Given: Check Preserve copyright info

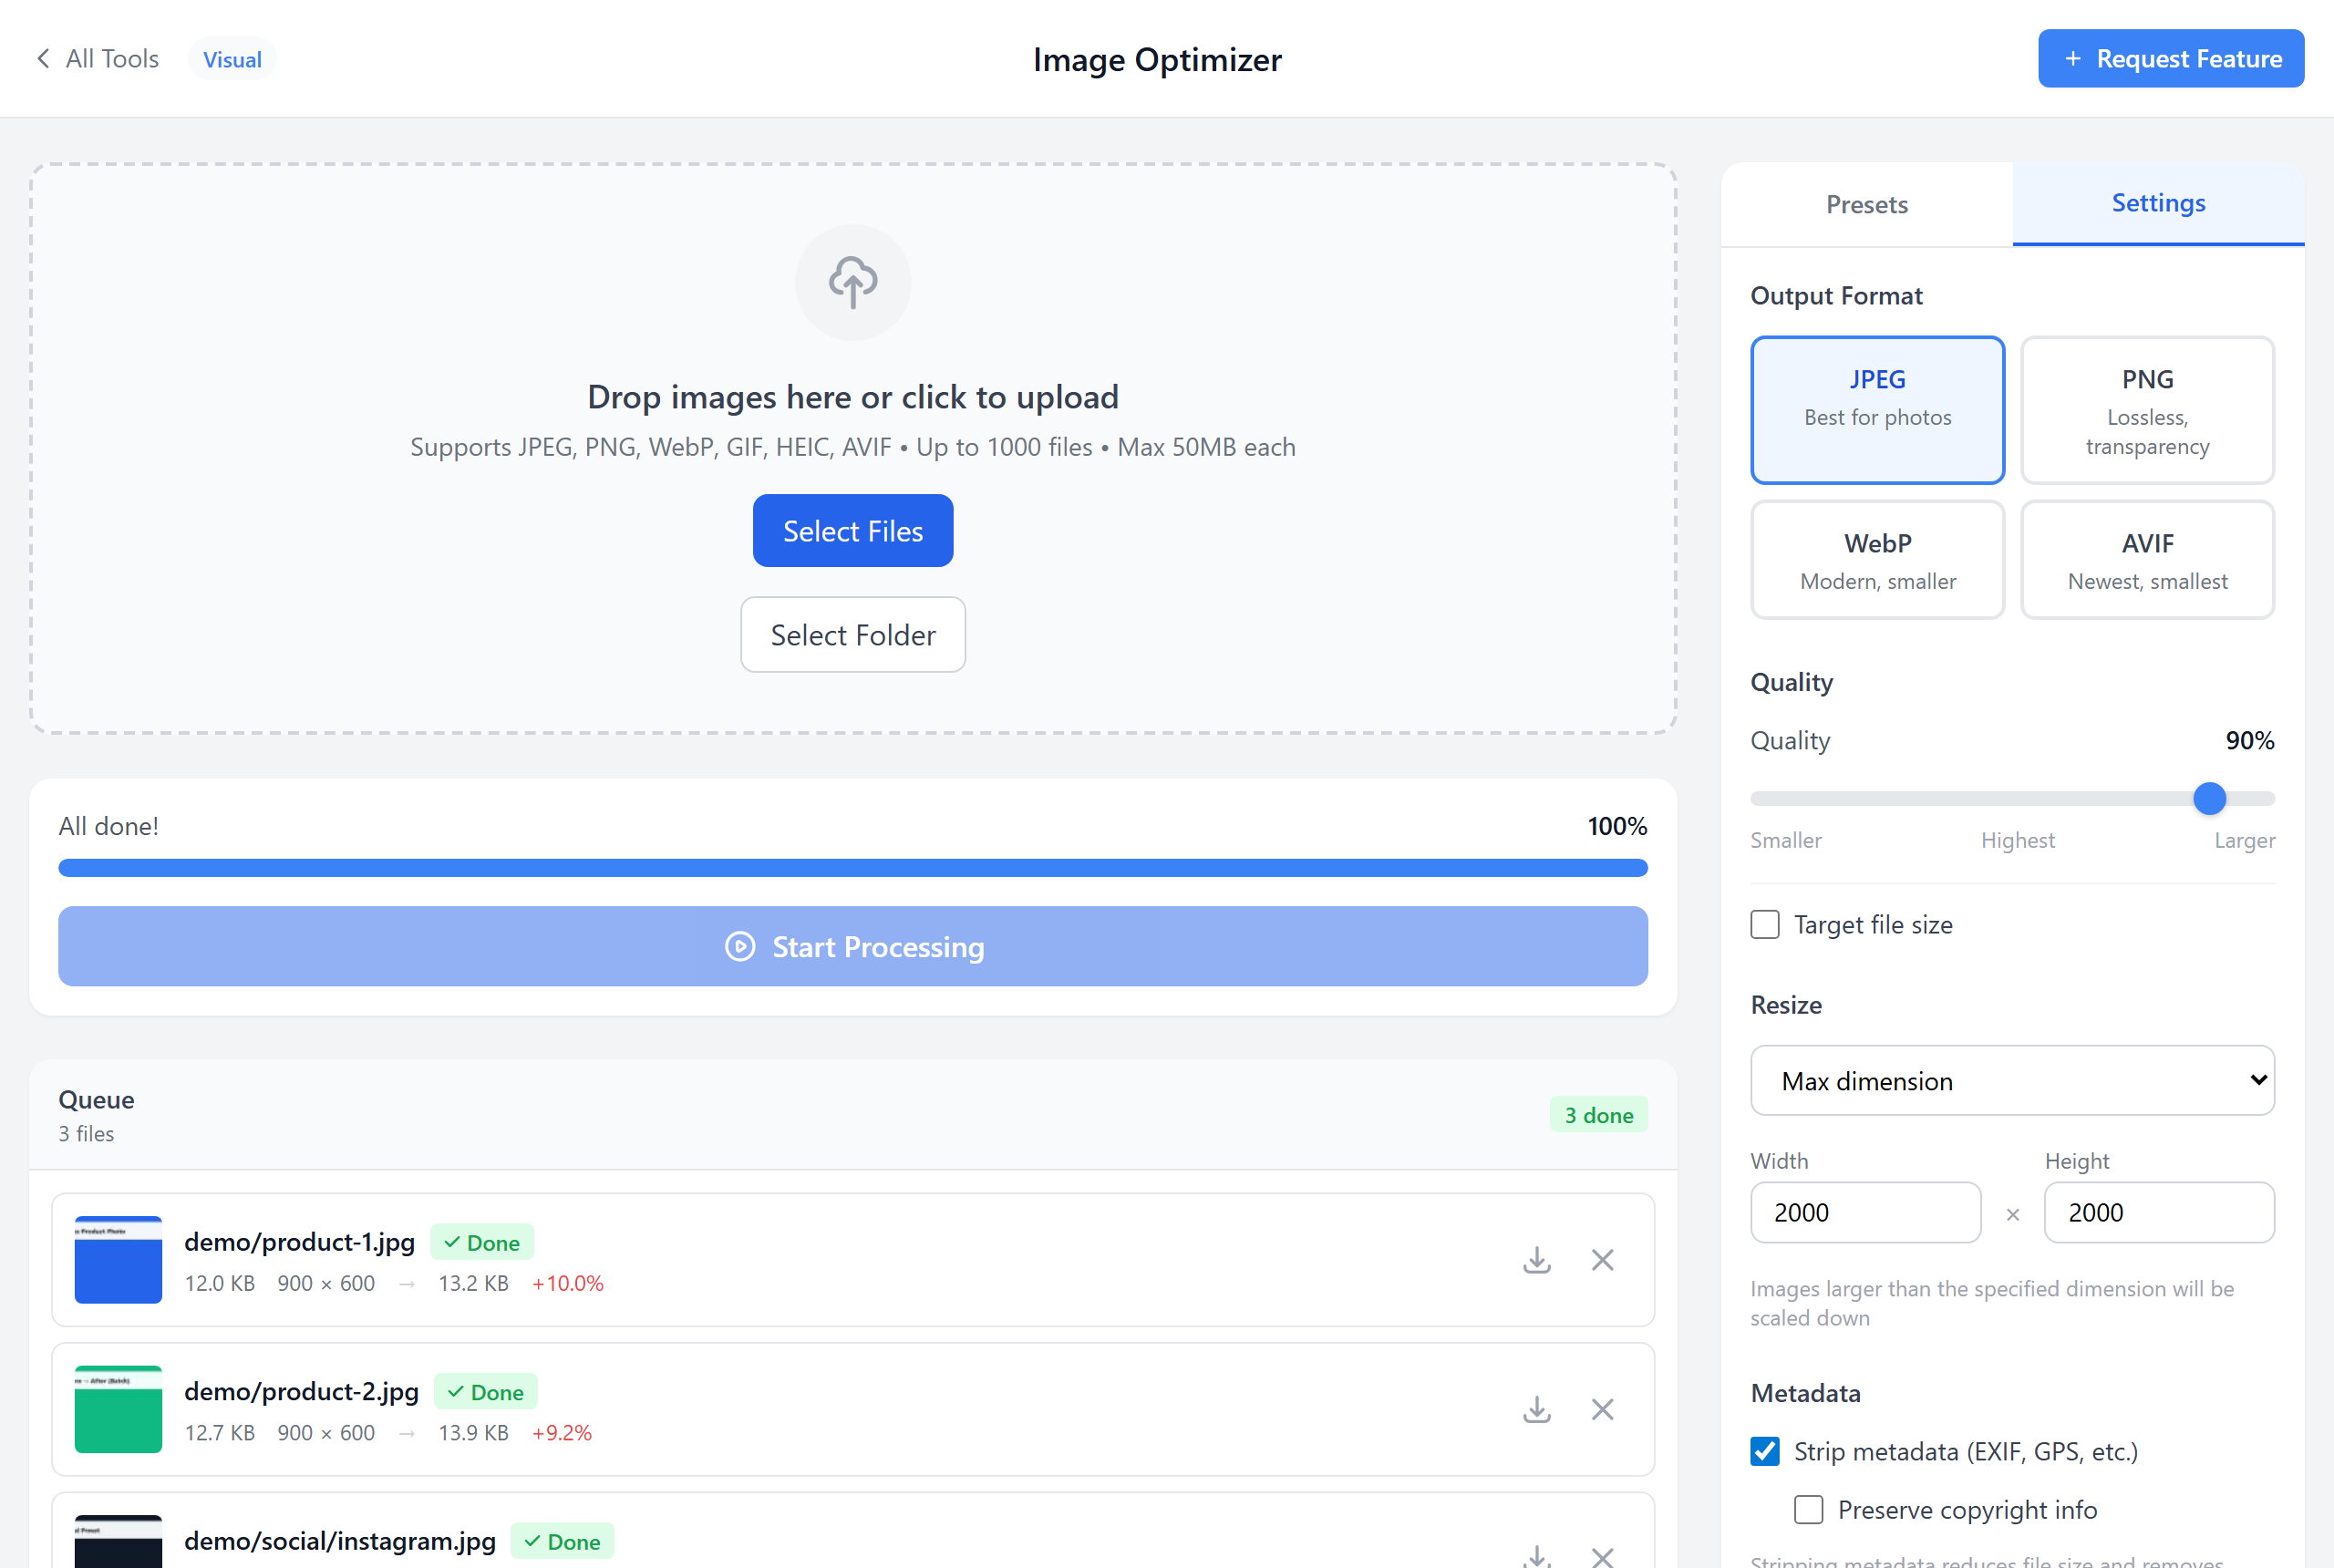Looking at the screenshot, I should (x=1808, y=1510).
